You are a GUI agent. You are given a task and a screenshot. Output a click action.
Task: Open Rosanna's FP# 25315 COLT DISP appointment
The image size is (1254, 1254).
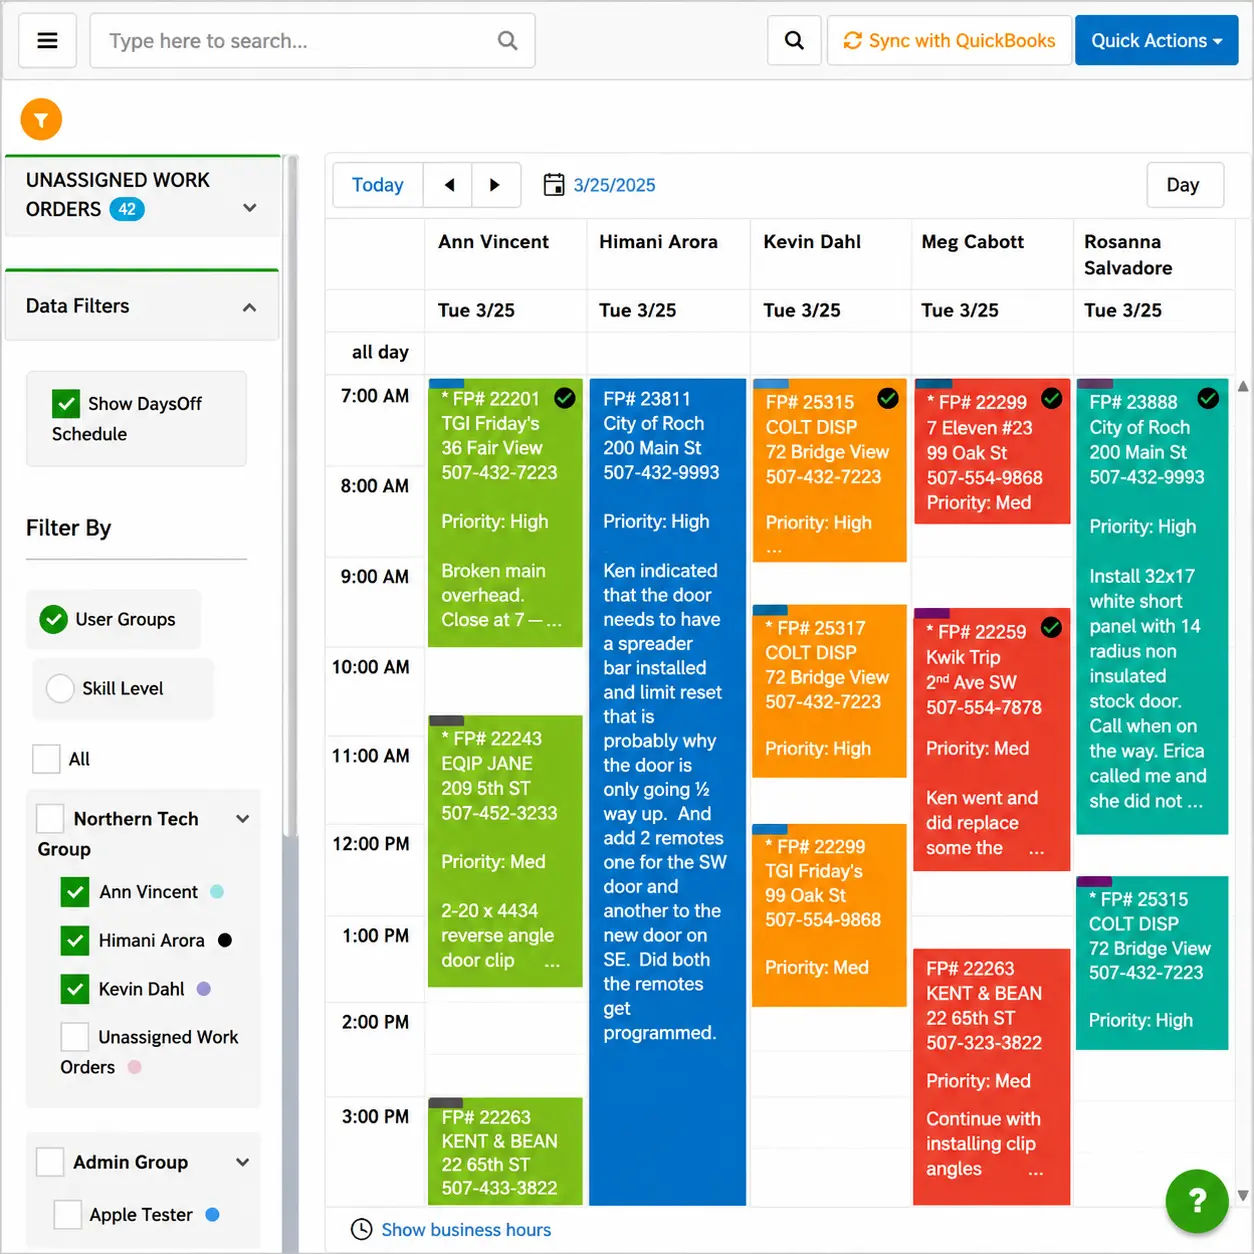(1152, 964)
